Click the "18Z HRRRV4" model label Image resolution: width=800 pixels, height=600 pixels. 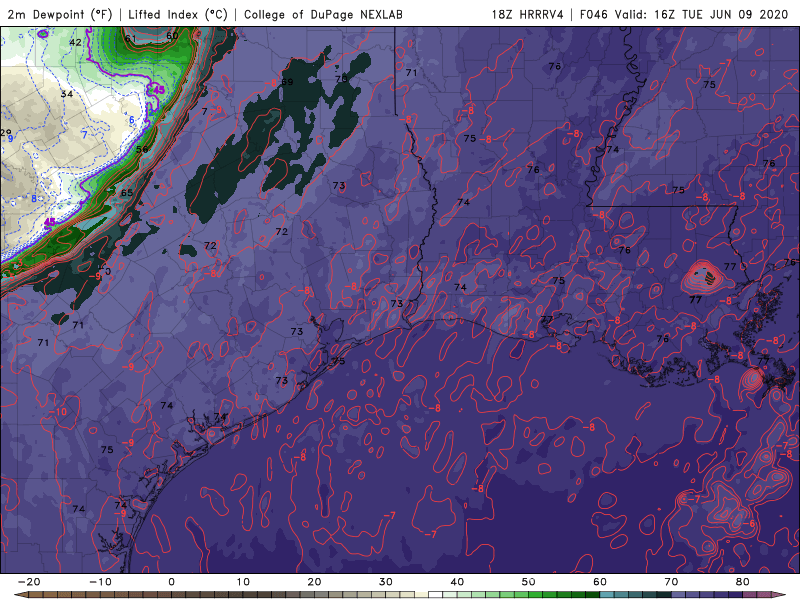click(x=528, y=15)
